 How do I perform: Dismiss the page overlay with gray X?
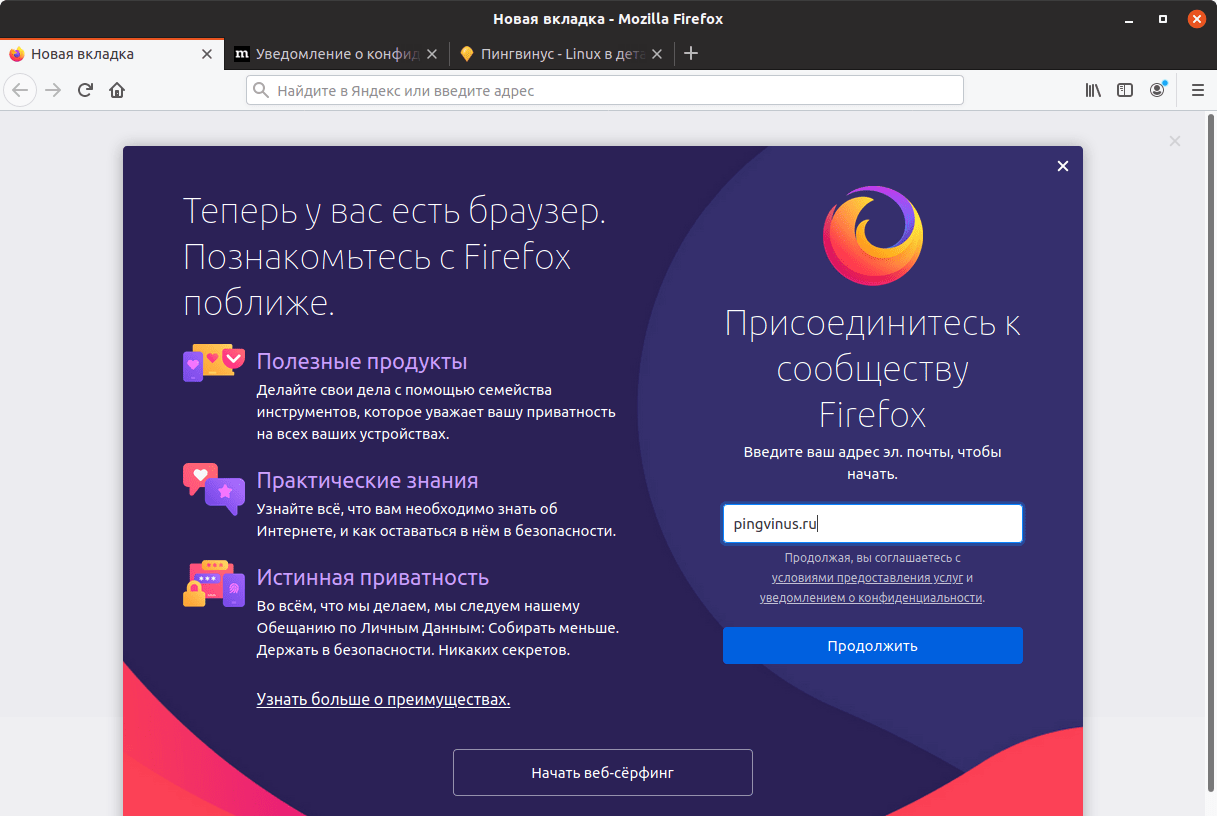(x=1175, y=141)
